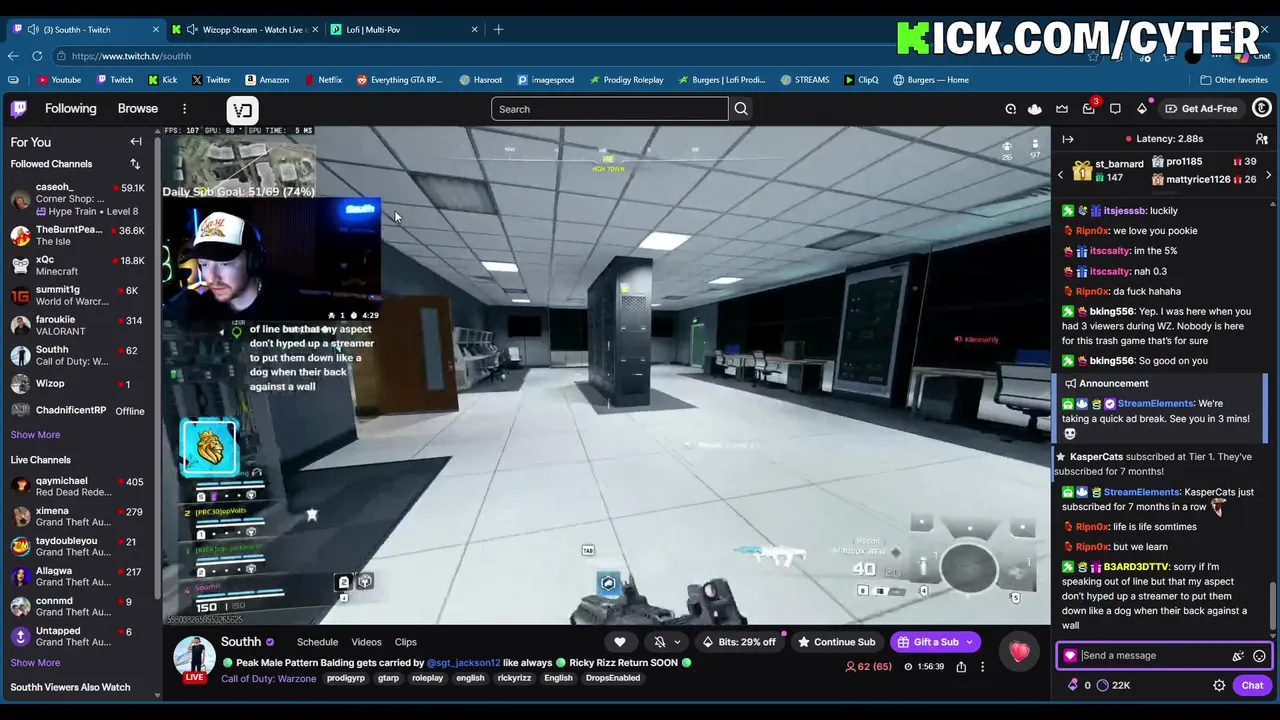Viewport: 1280px width, 720px height.
Task: Open the Clips tab for Southh
Action: click(405, 642)
